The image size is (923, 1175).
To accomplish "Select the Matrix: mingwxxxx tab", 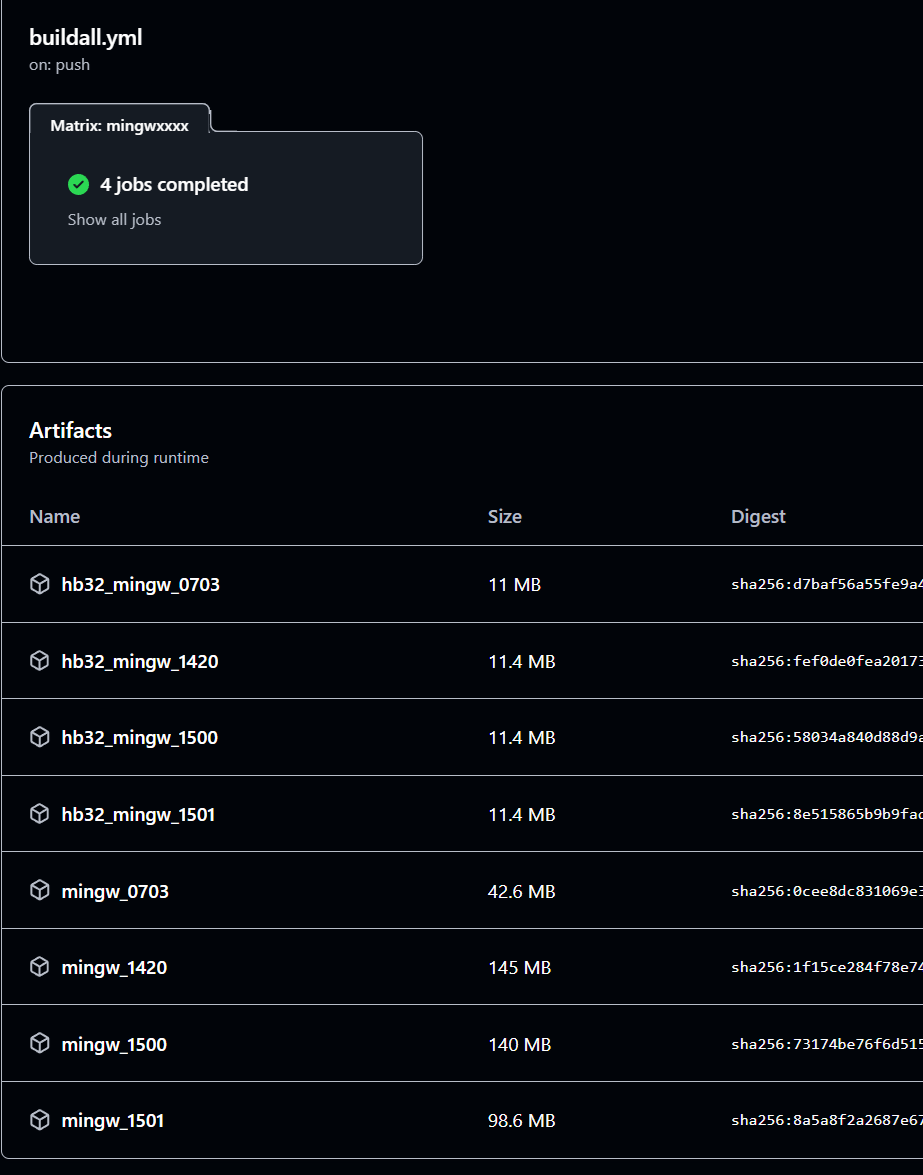I will [119, 126].
